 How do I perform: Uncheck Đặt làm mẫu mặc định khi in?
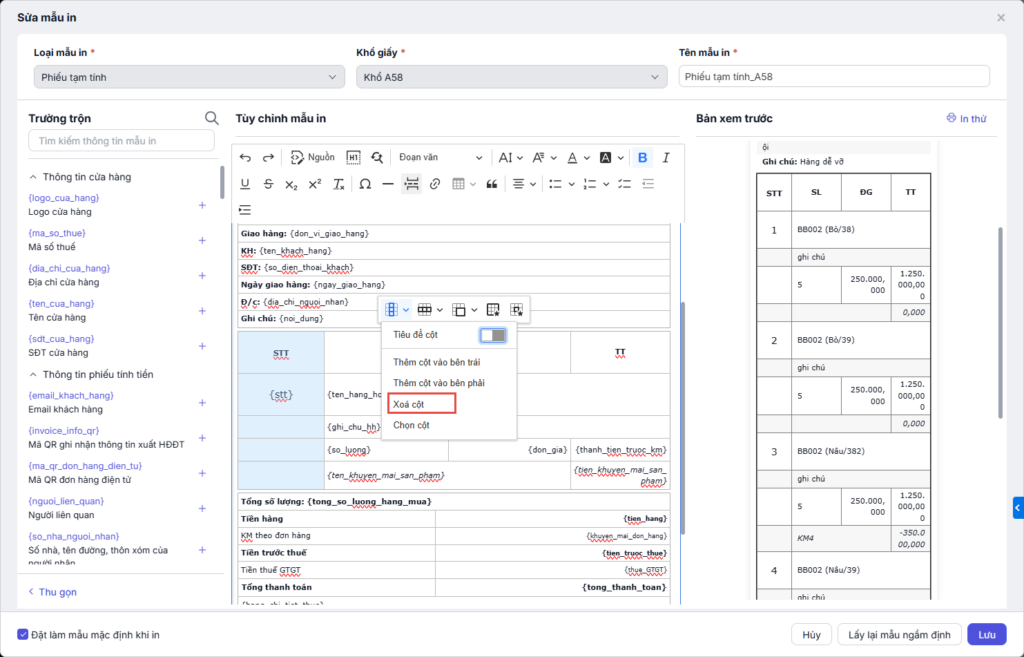23,634
